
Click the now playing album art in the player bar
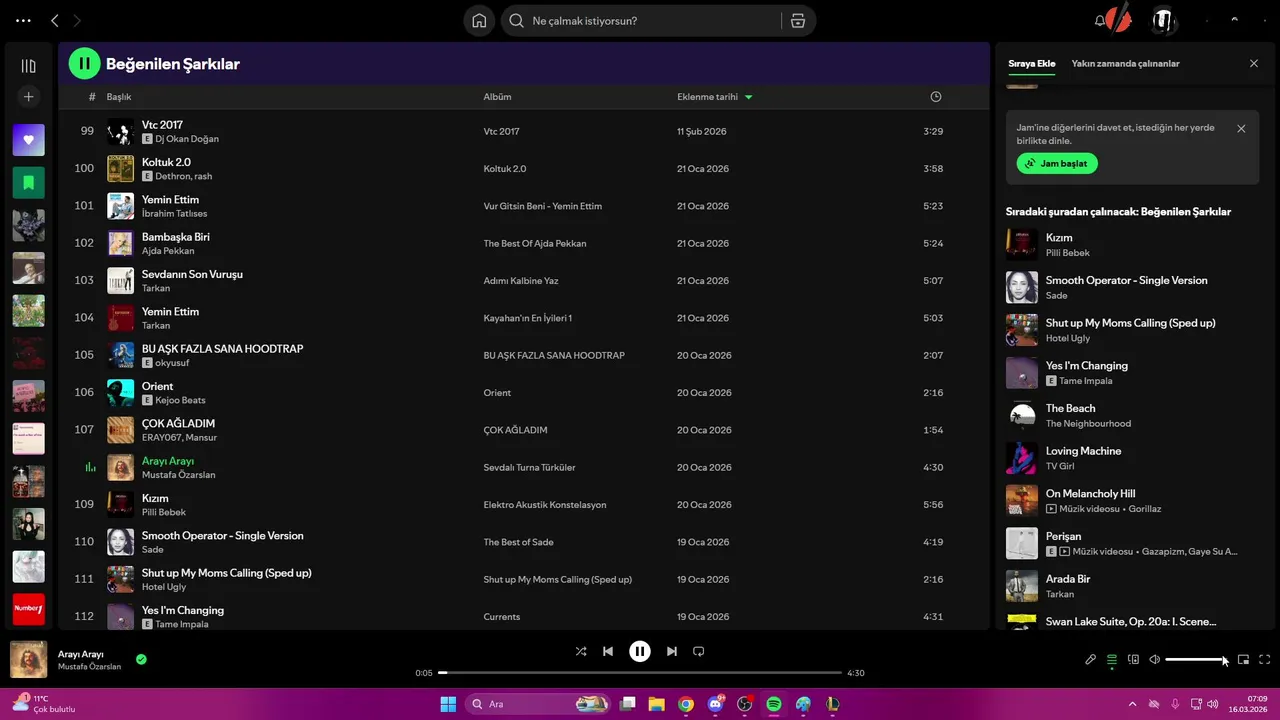tap(28, 660)
